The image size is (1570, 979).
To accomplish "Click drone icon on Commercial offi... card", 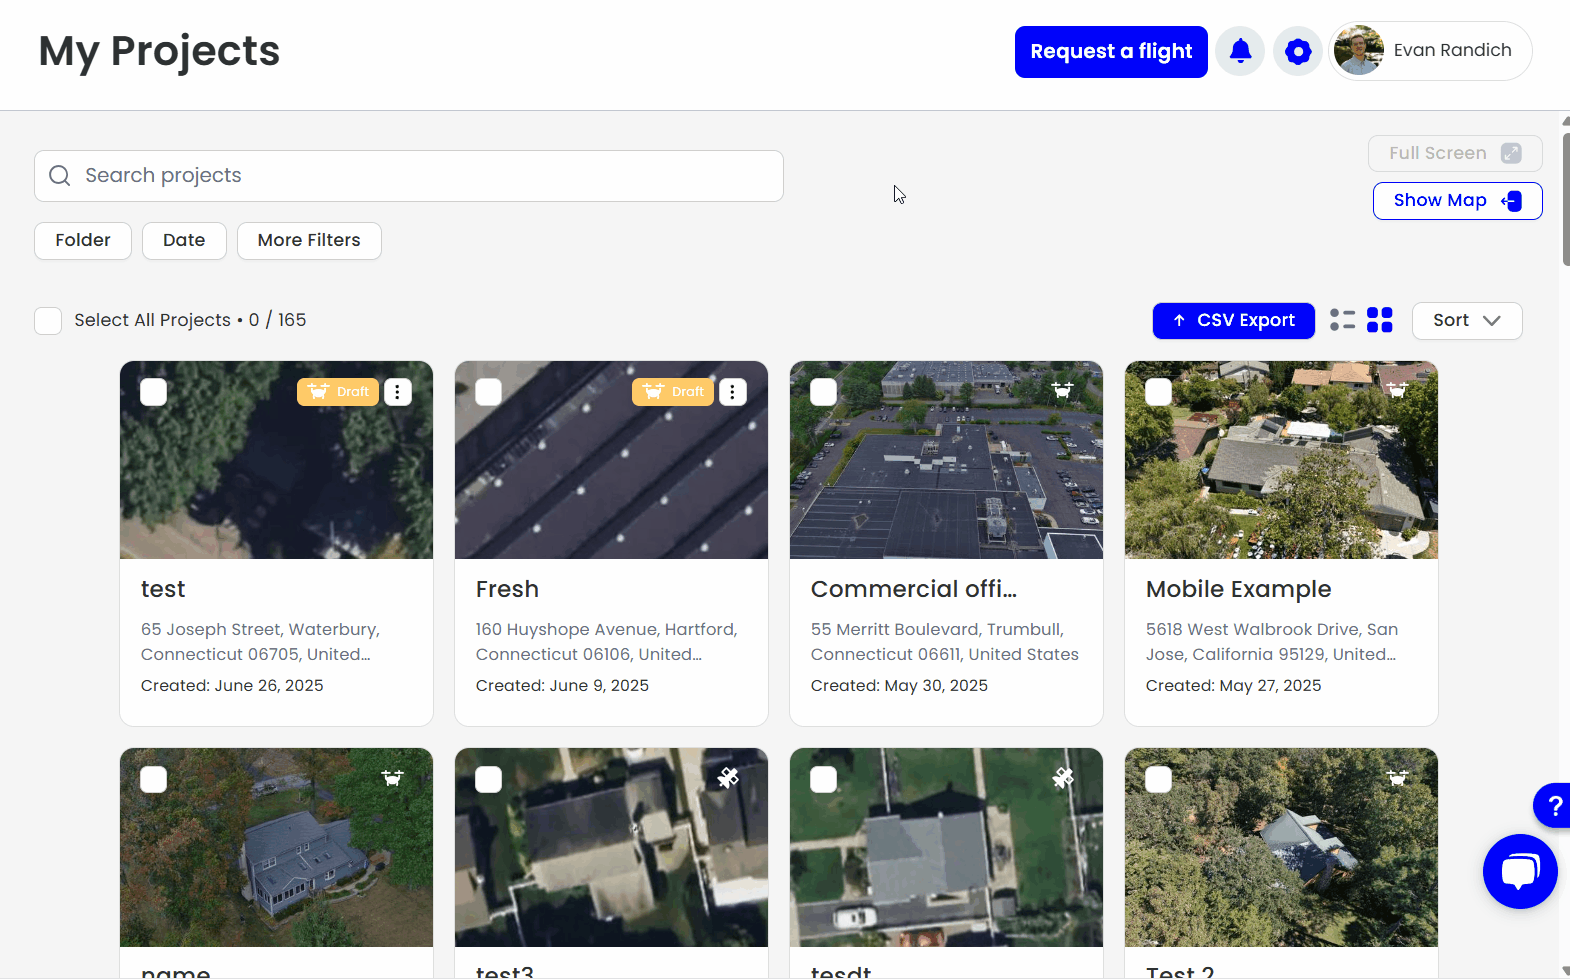I will click(1062, 390).
